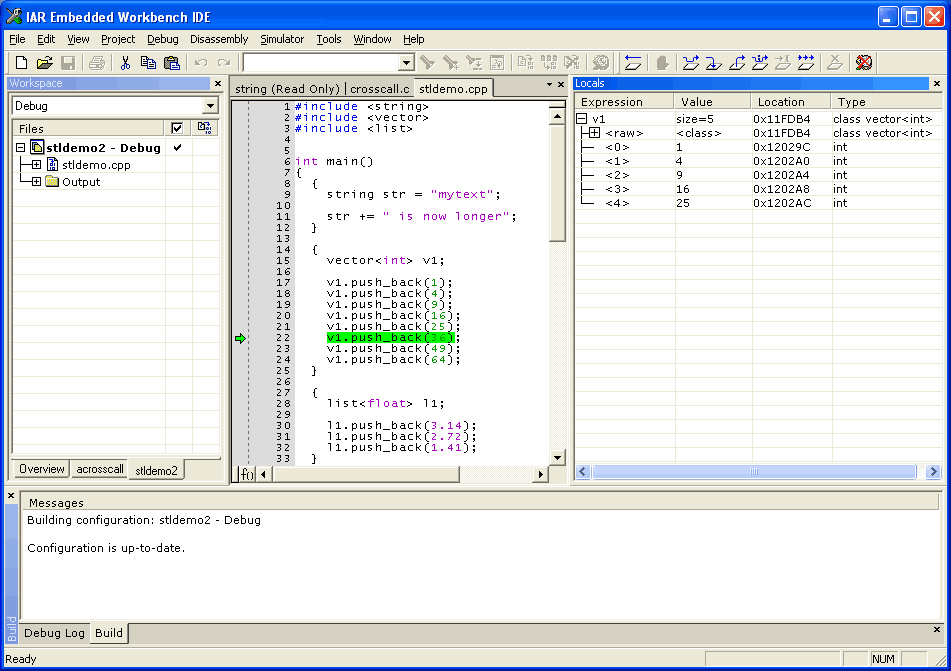This screenshot has width=951, height=671.
Task: Click the Save toolbar icon
Action: click(68, 62)
